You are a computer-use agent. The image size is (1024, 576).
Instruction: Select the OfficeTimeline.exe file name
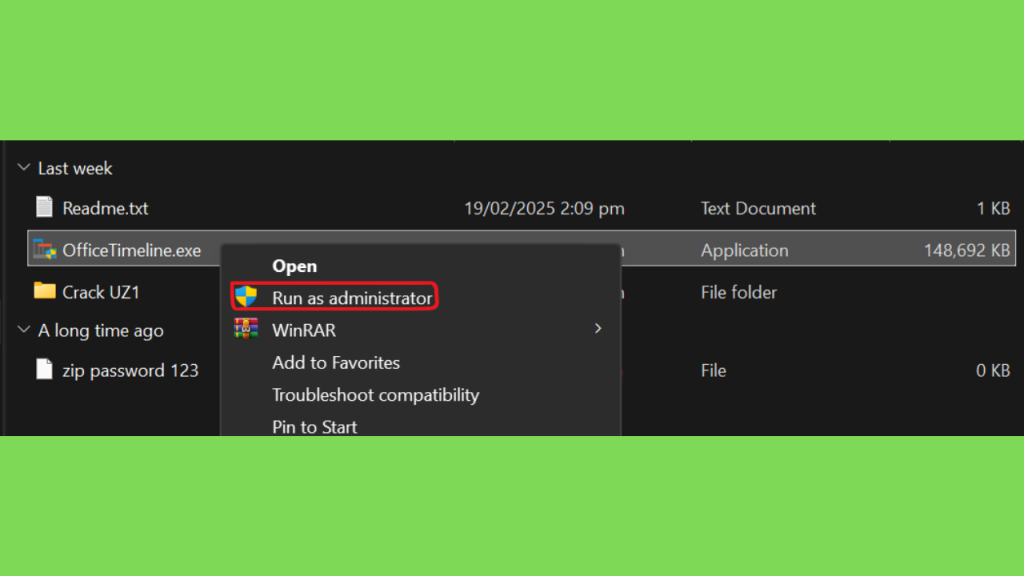point(131,250)
